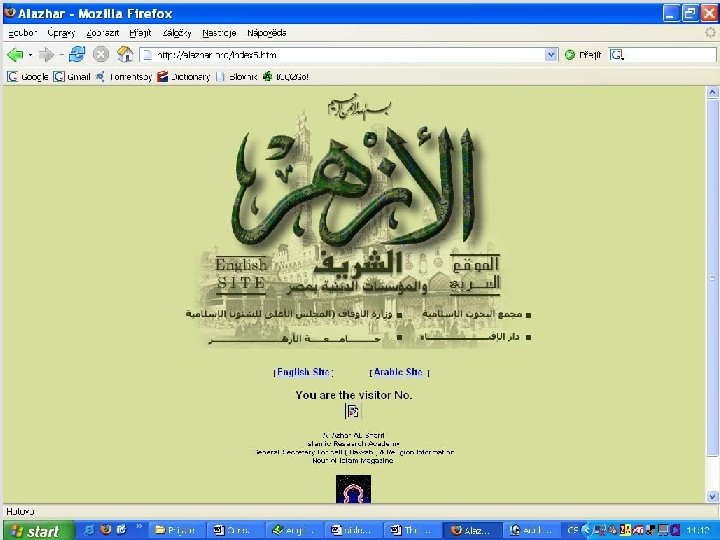Maximize or restore the Firefox window

690,13
